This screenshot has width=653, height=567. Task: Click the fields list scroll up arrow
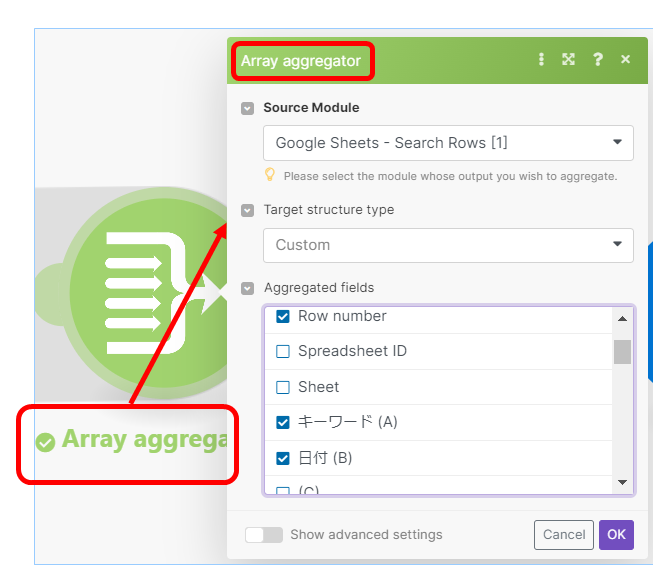coord(622,319)
